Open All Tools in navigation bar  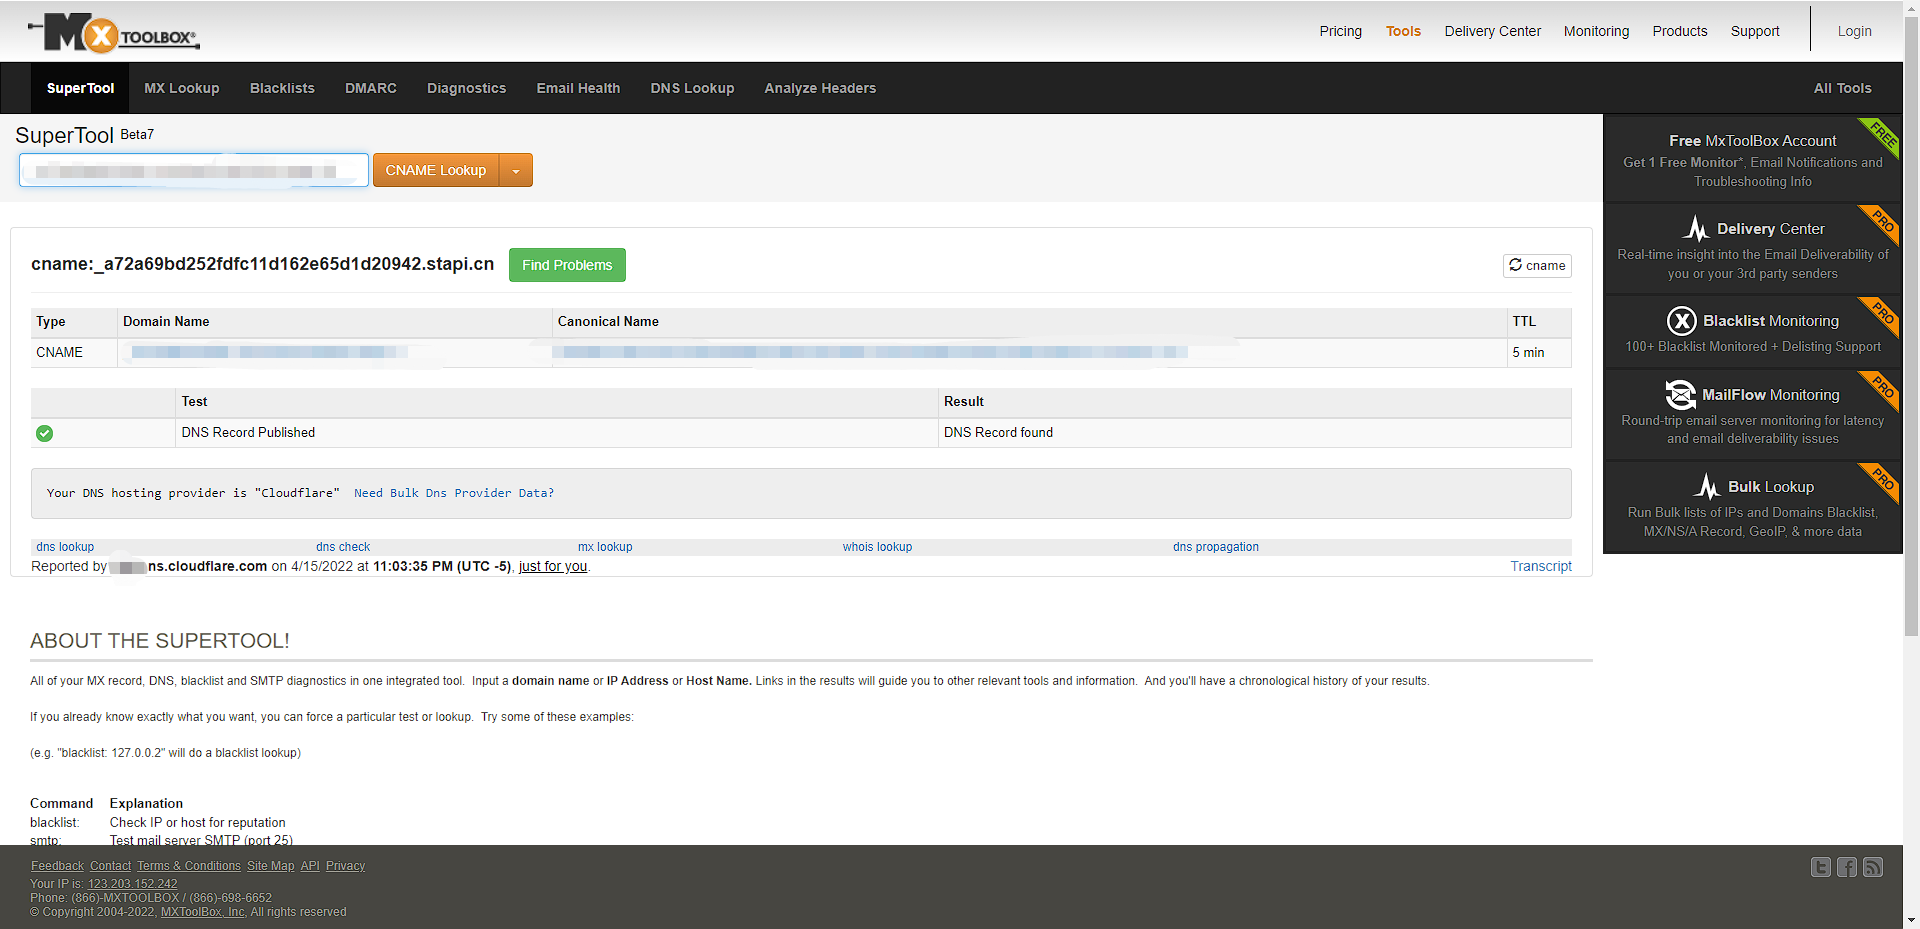1842,88
